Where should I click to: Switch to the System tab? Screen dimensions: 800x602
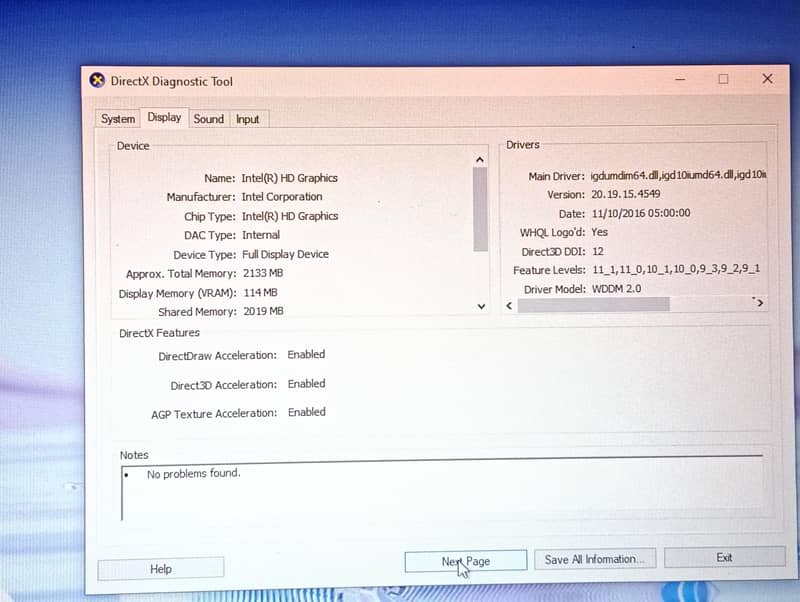point(118,119)
